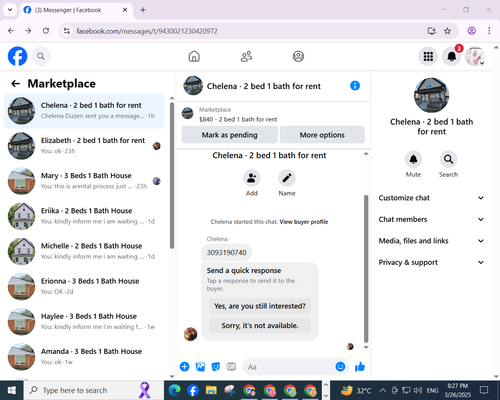The height and width of the screenshot is (400, 500).
Task: Open more actions plus icon in composer
Action: pyautogui.click(x=184, y=367)
